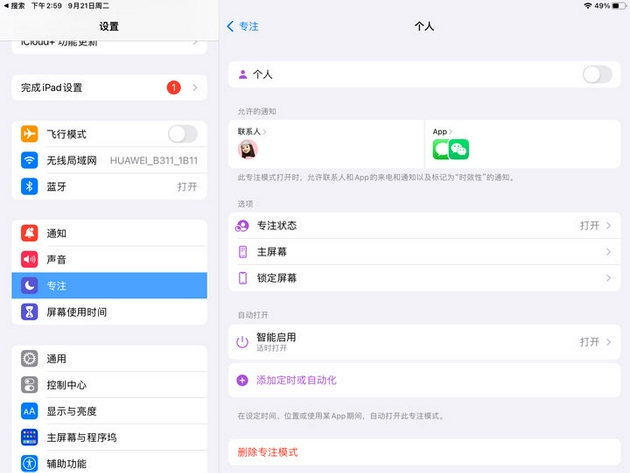Open the 声音 settings section
Viewport: 630px width, 473px height.
coord(109,259)
